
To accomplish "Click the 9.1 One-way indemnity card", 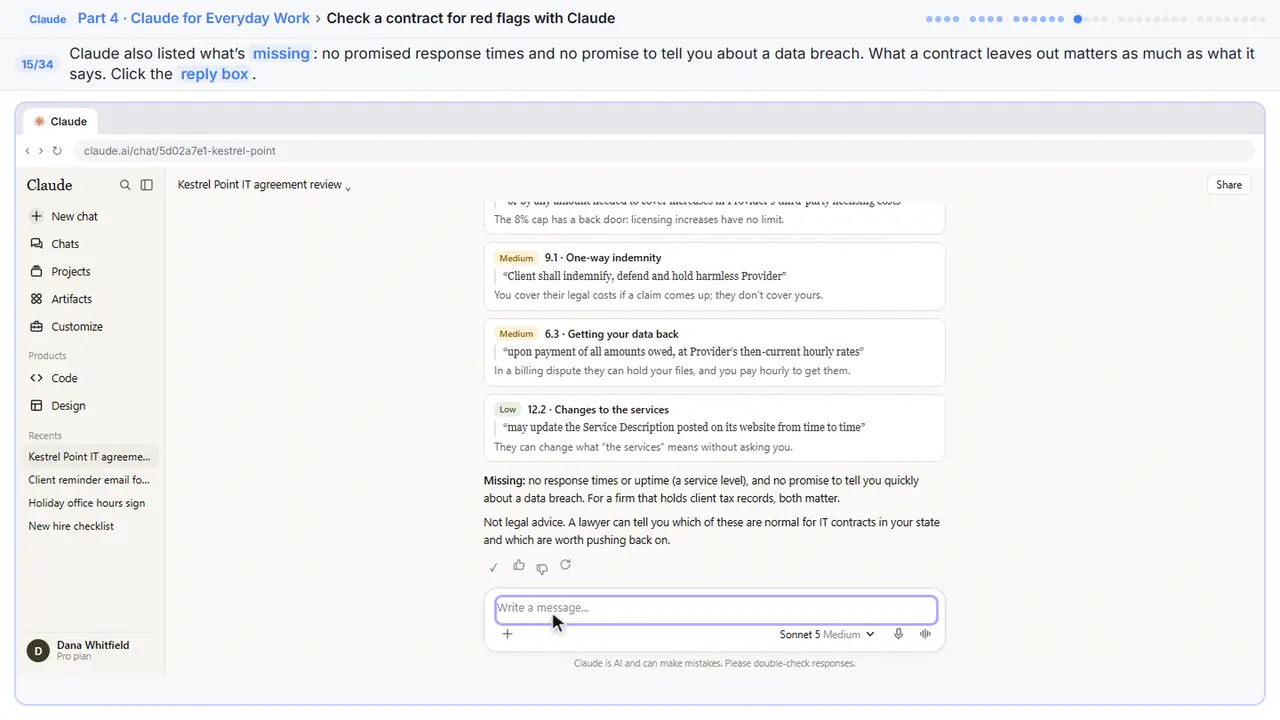I will point(714,276).
